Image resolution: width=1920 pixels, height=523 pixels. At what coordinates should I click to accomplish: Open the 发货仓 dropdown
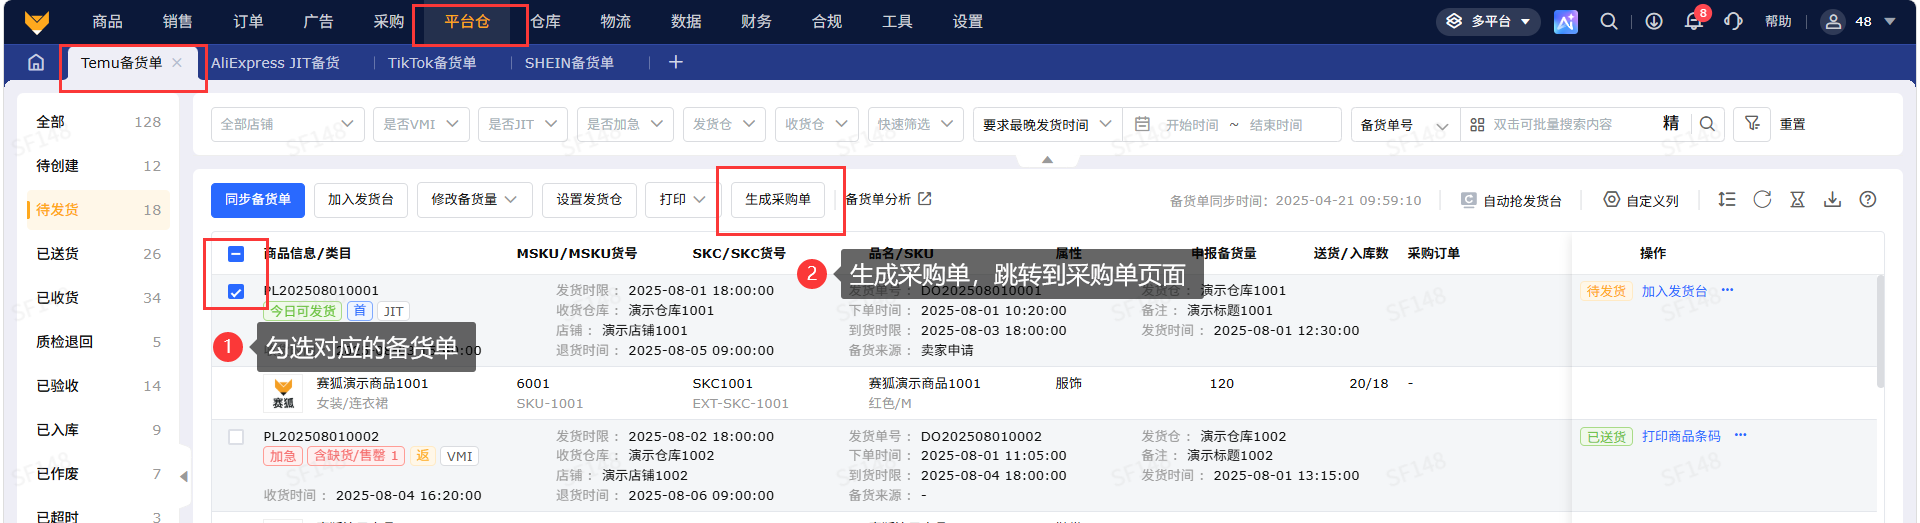[725, 124]
